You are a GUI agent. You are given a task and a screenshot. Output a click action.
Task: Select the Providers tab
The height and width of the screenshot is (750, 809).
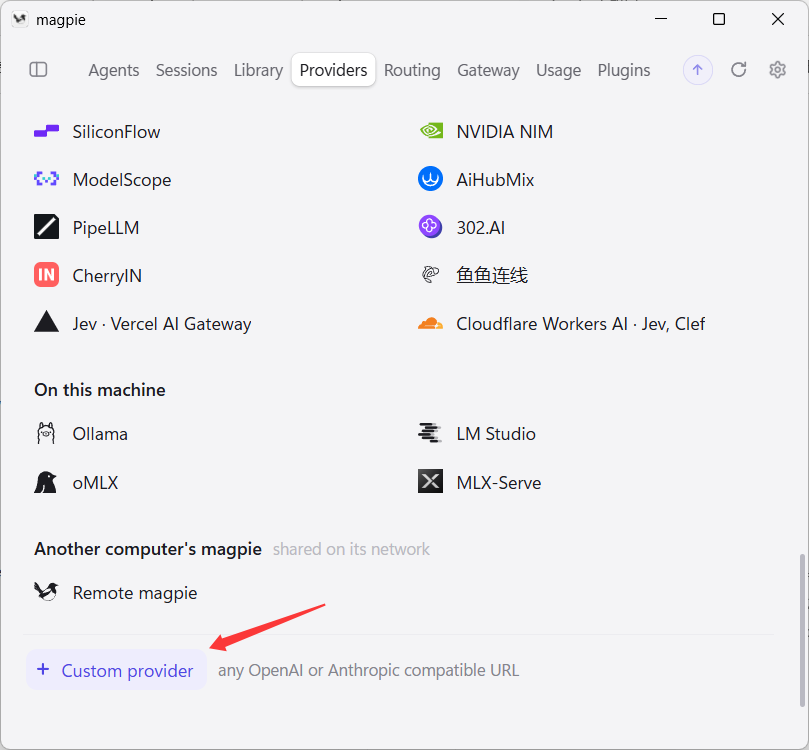point(333,70)
